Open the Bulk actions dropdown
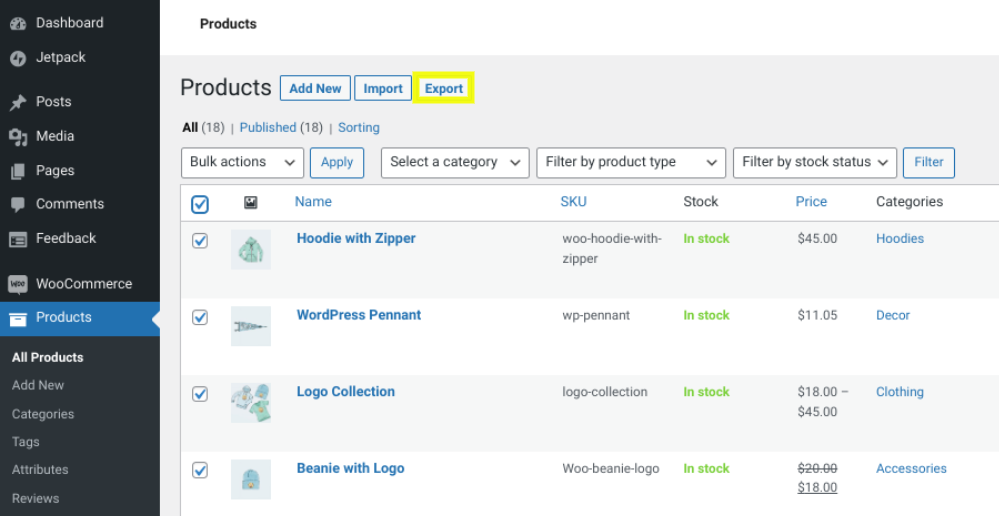Viewport: 999px width, 516px height. pyautogui.click(x=243, y=162)
